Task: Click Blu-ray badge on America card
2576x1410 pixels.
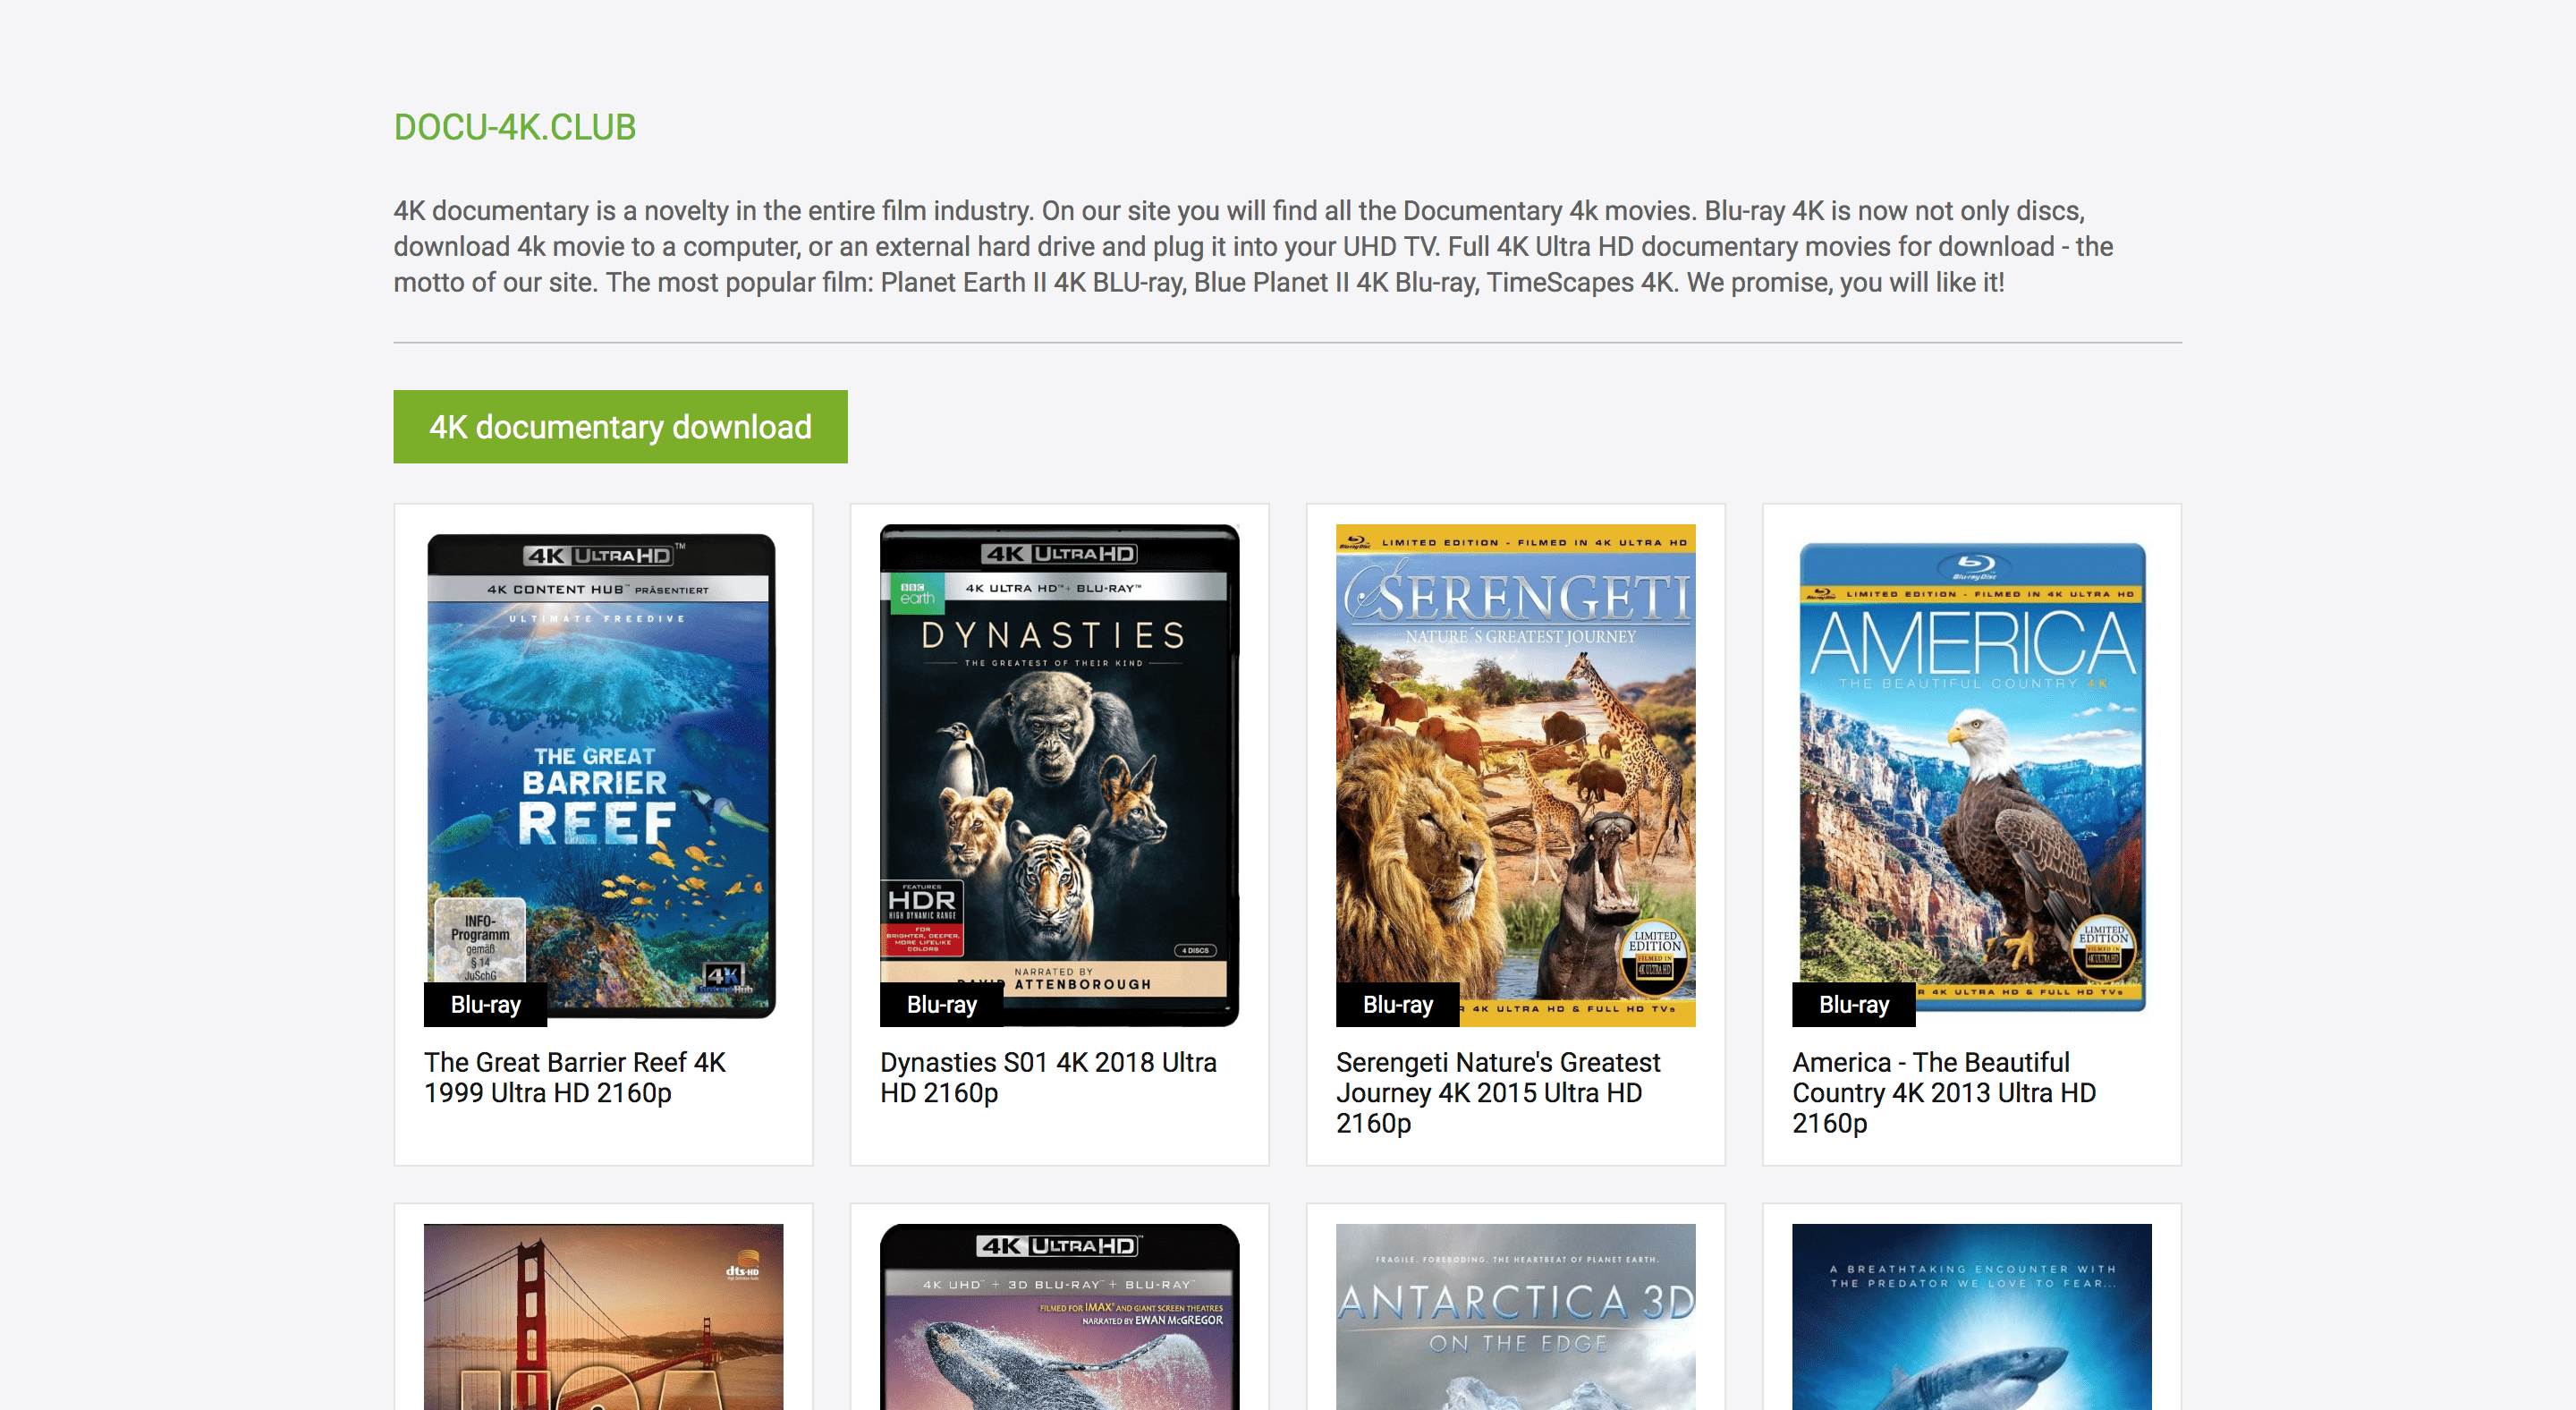Action: (x=1854, y=1004)
